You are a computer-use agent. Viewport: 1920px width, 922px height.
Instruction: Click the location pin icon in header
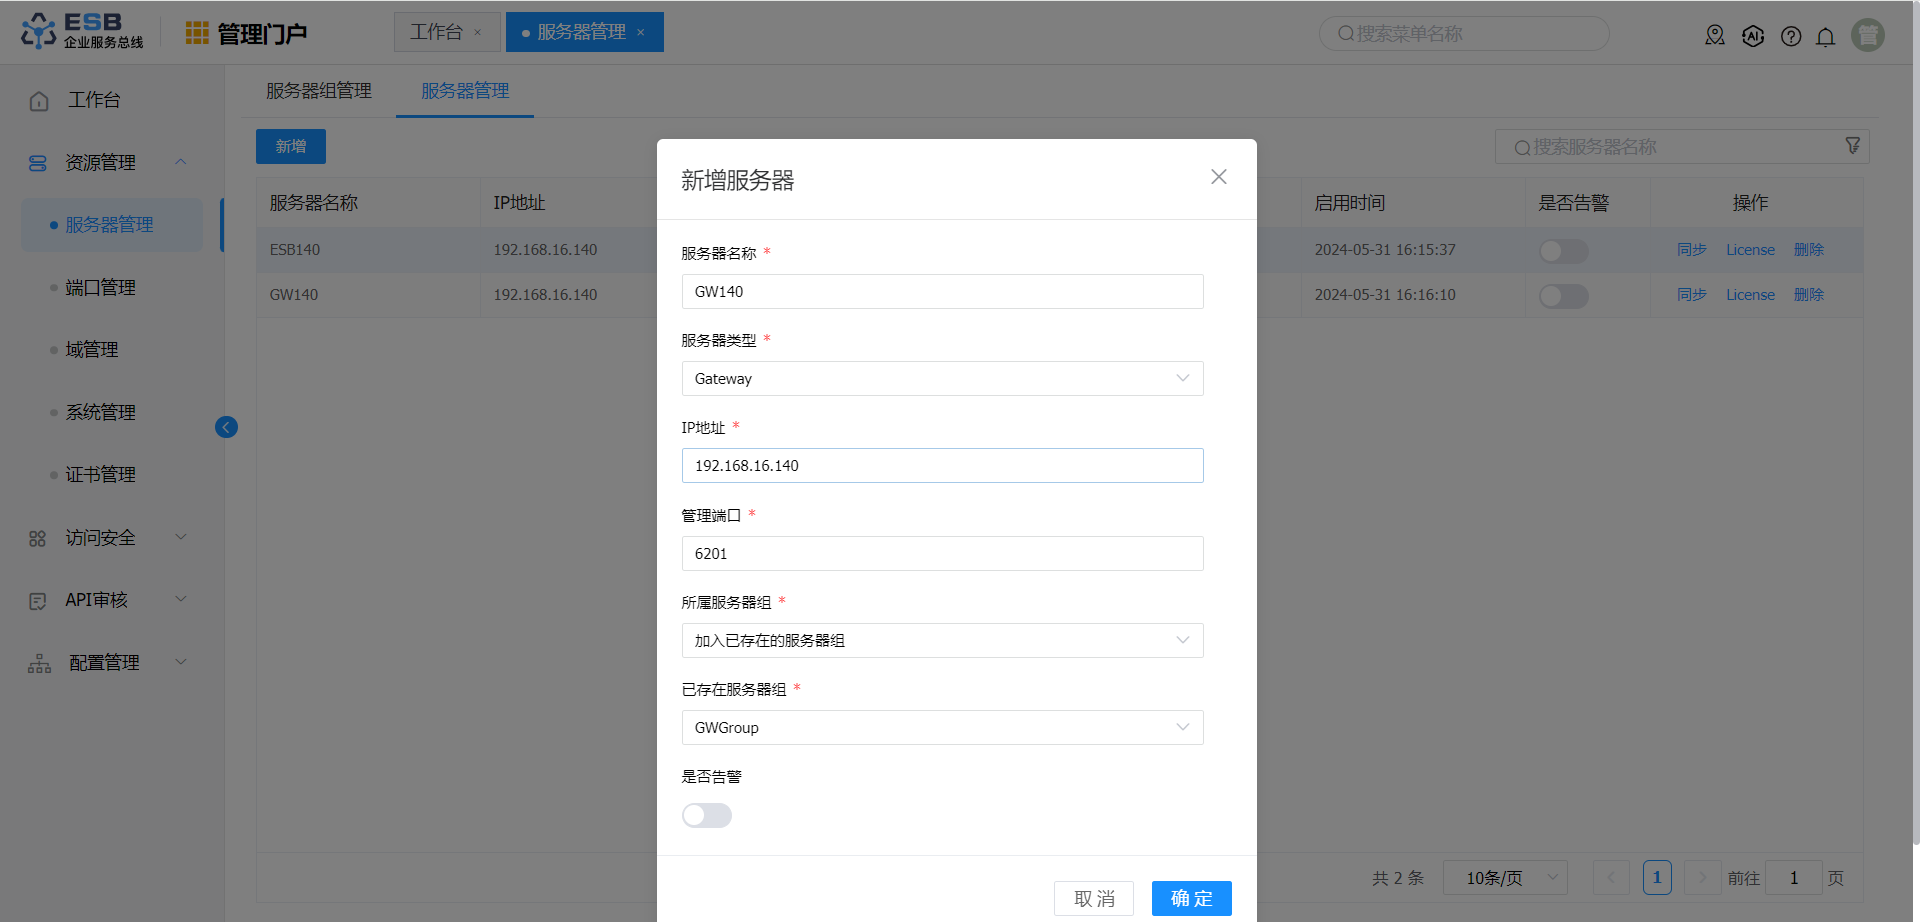[1715, 36]
